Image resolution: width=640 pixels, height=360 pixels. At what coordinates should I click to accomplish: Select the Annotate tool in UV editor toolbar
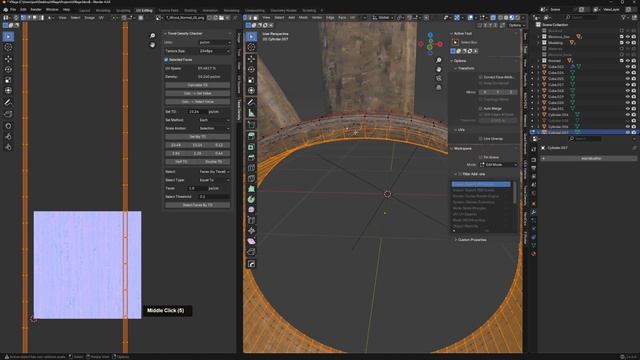[x=8, y=102]
